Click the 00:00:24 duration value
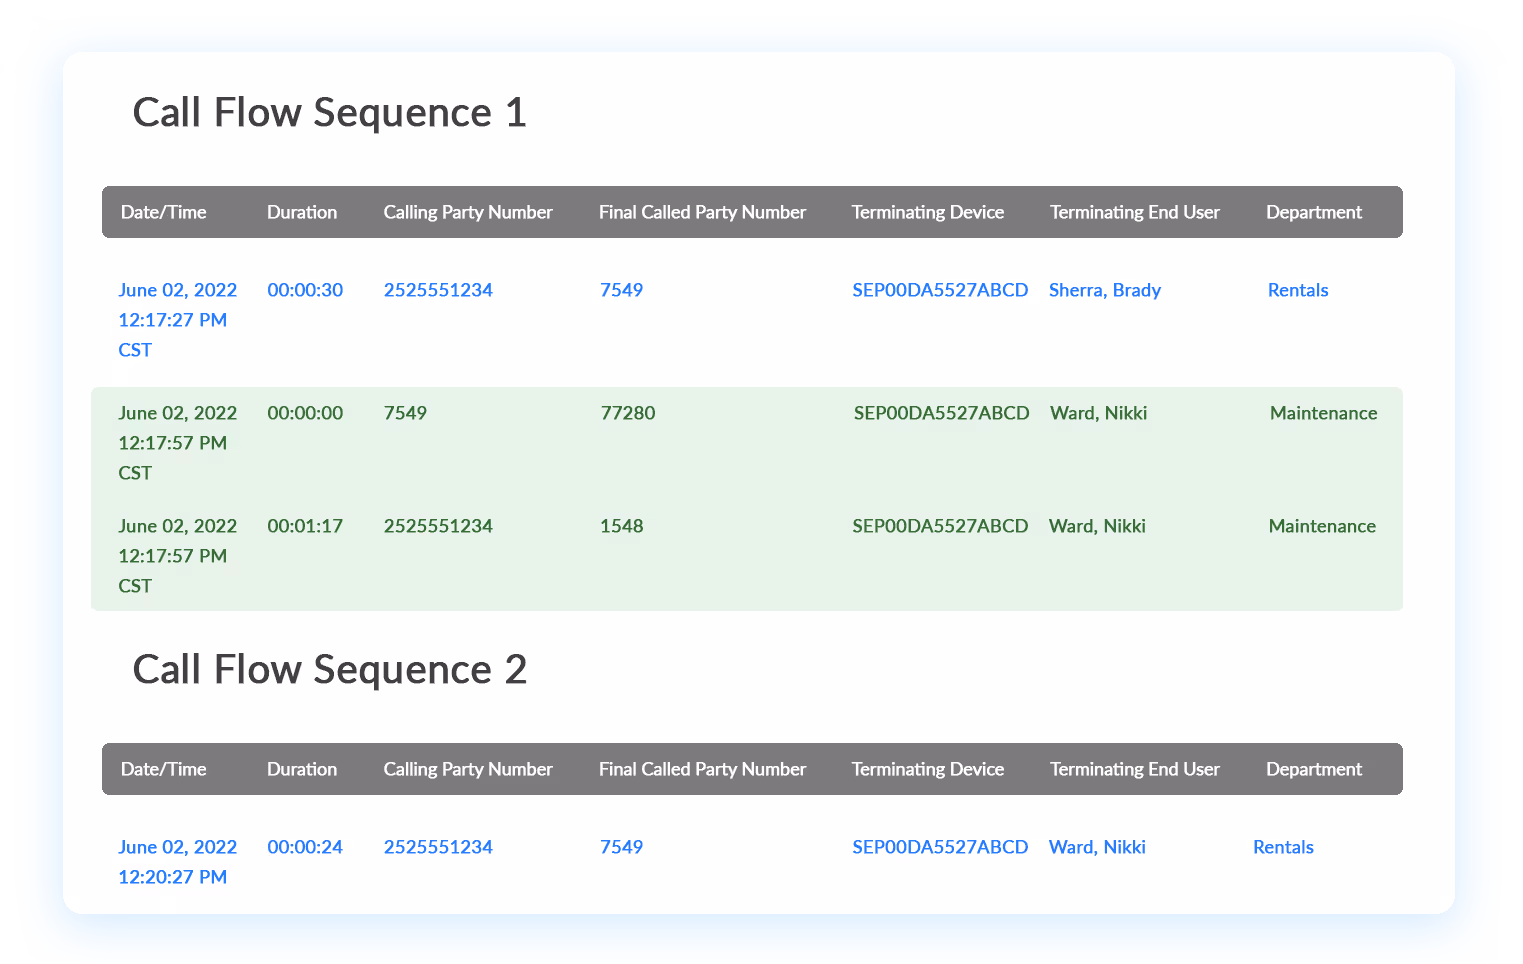The image size is (1523, 964). [x=305, y=847]
